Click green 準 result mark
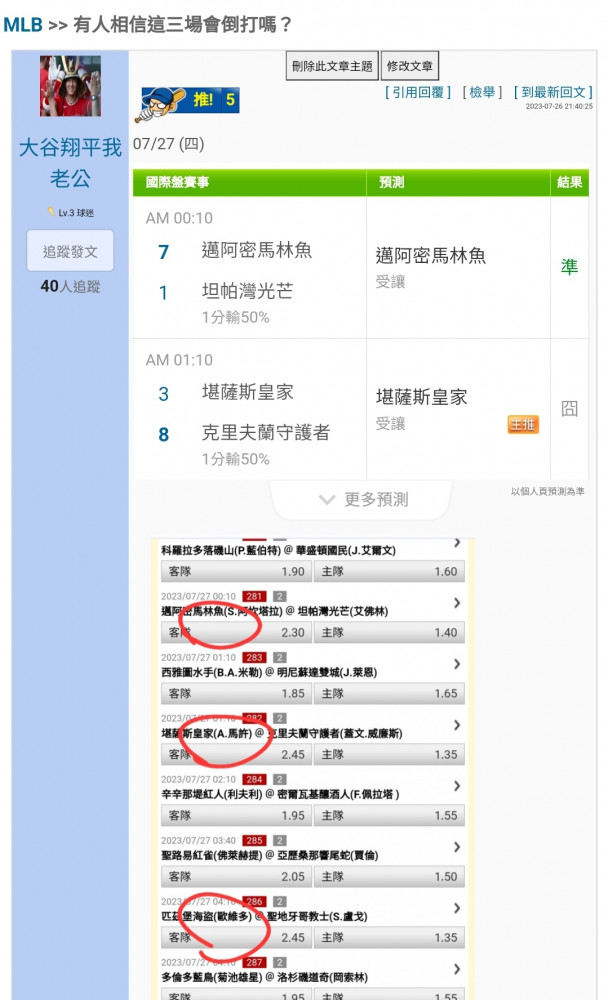This screenshot has height=1000, width=608. (x=569, y=267)
